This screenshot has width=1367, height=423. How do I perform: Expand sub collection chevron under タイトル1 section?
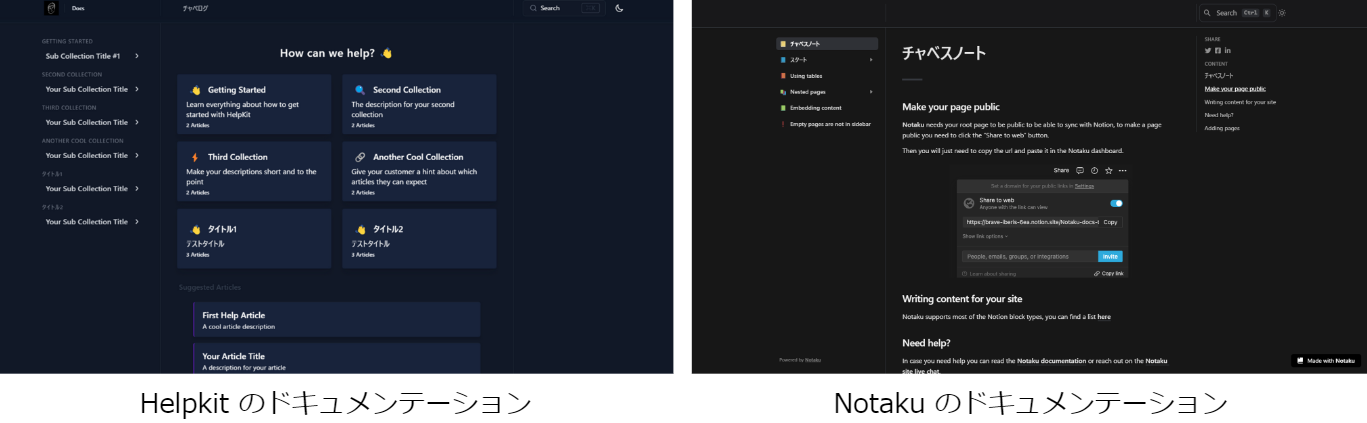pyautogui.click(x=137, y=188)
